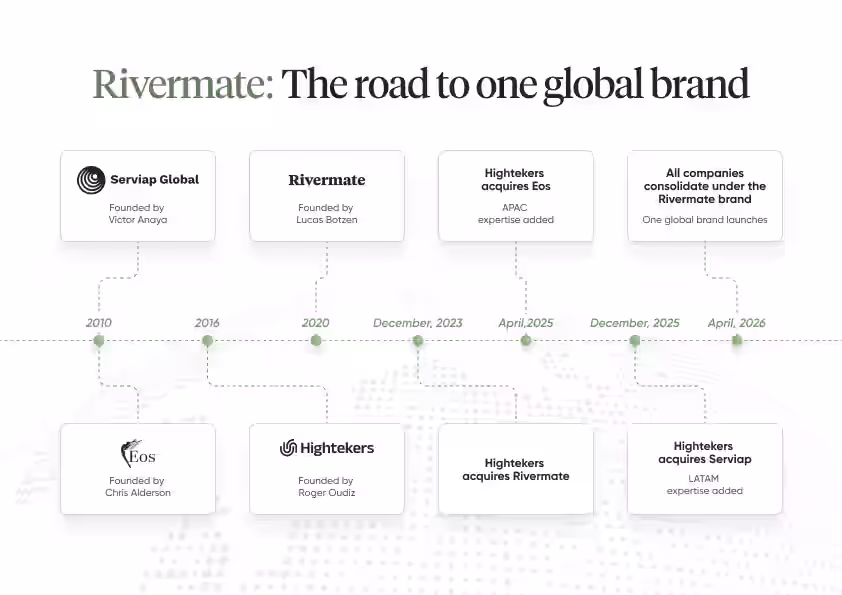Select the 2016 marker on the timeline
Viewport: 842px width, 595px height.
[207, 340]
